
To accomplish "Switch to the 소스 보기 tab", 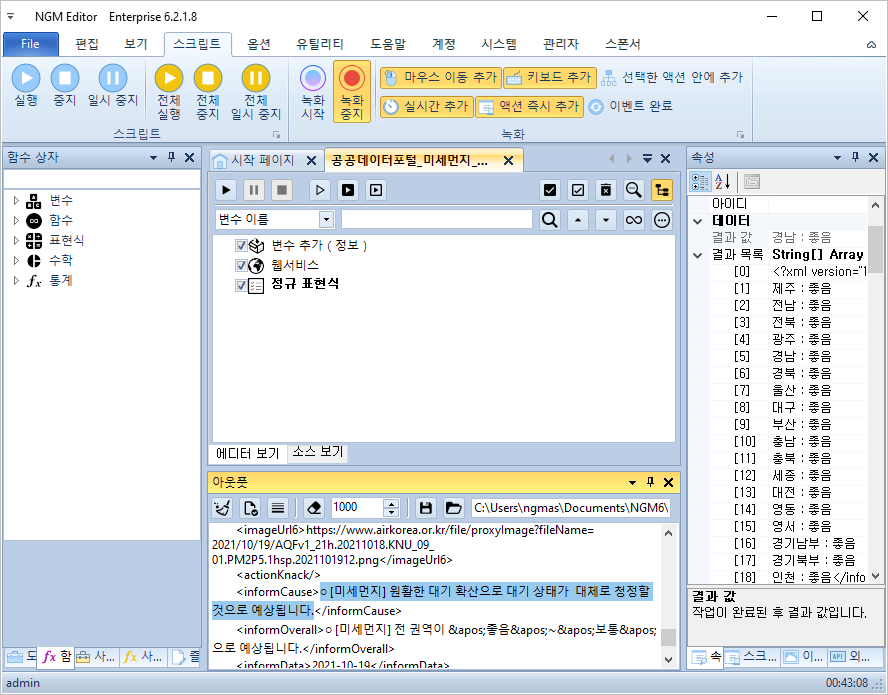I will [318, 451].
